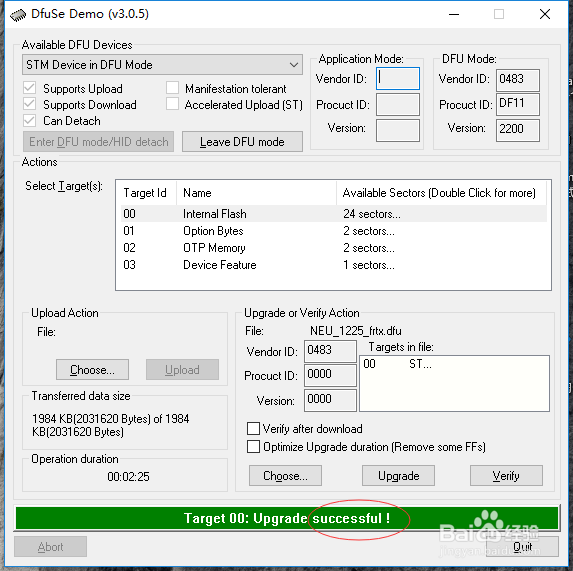The height and width of the screenshot is (571, 573).
Task: Click the Available Sectors column header
Action: (x=441, y=193)
